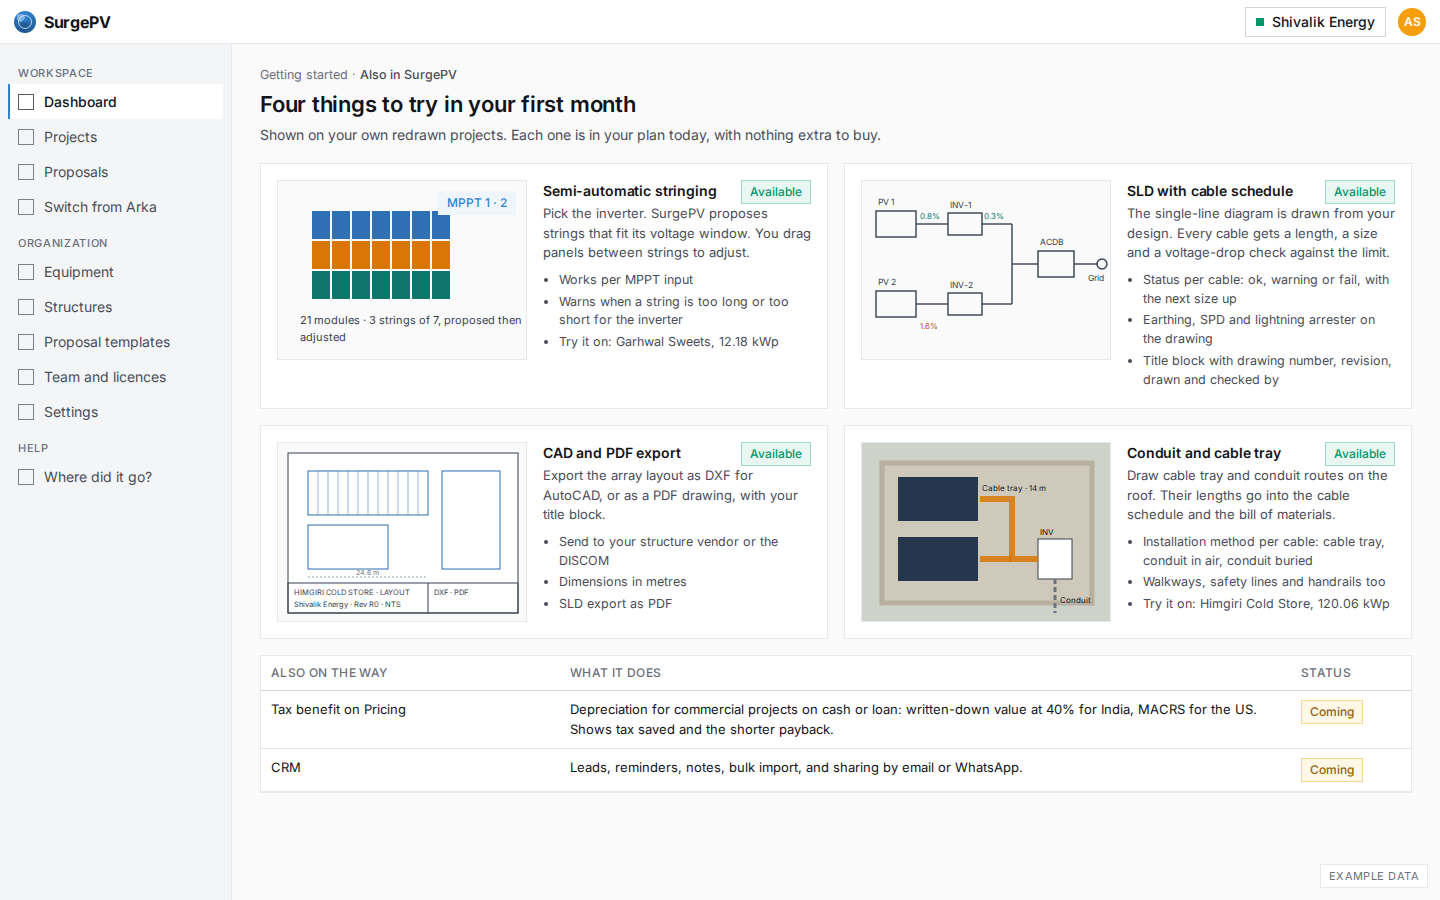
Task: Open the Dashboard menu item
Action: coord(116,102)
